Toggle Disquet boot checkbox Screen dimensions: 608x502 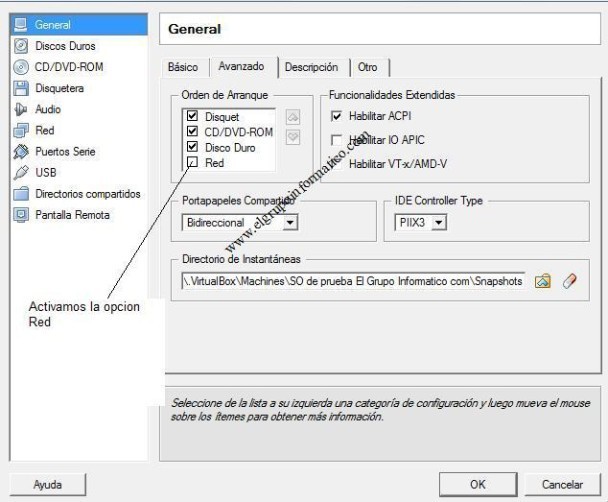click(x=192, y=116)
